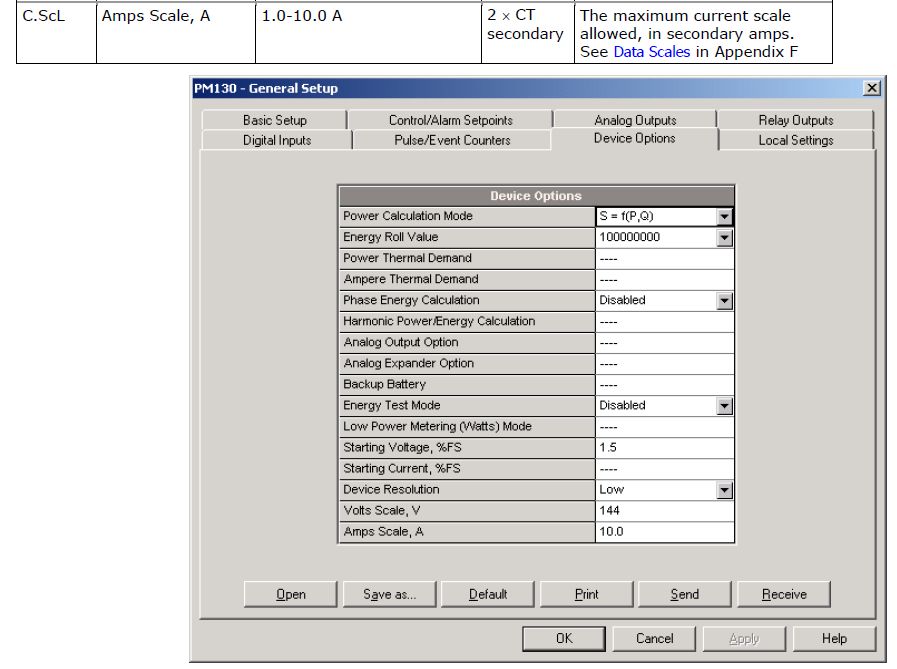
Task: Restore defaults with the Default button
Action: (488, 594)
